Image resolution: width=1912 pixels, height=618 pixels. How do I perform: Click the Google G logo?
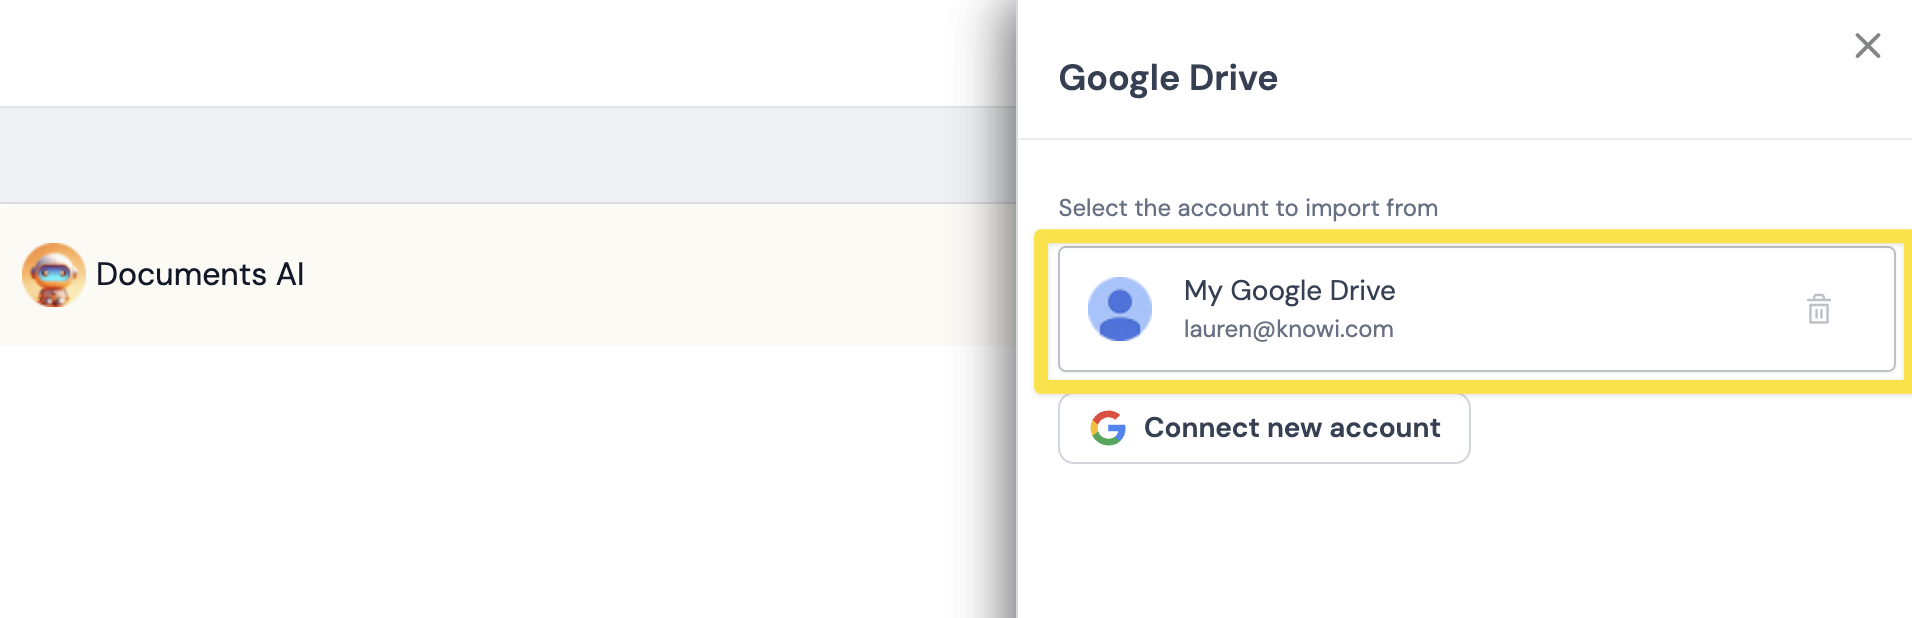(x=1108, y=428)
